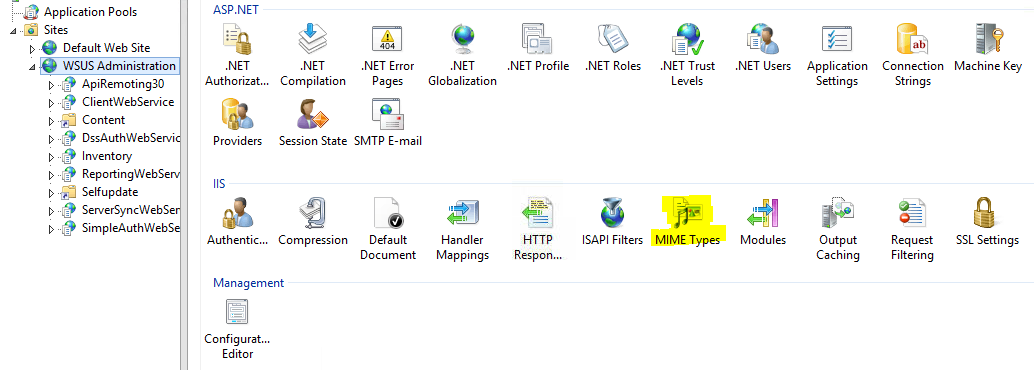Open Application Settings feature

point(837,56)
